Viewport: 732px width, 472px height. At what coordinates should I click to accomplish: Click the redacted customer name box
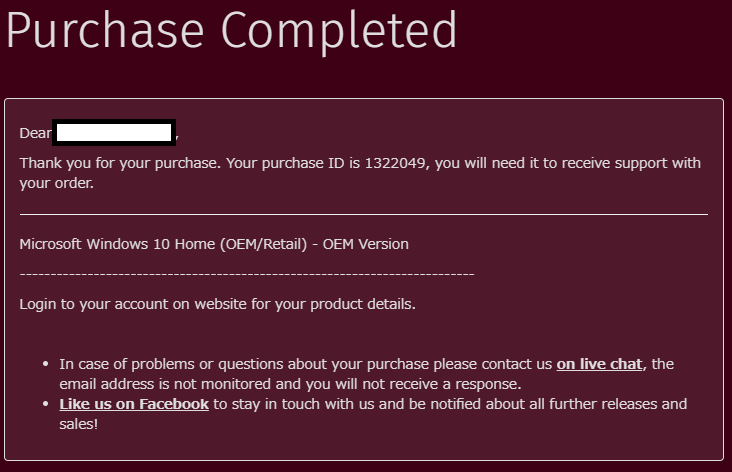click(115, 132)
